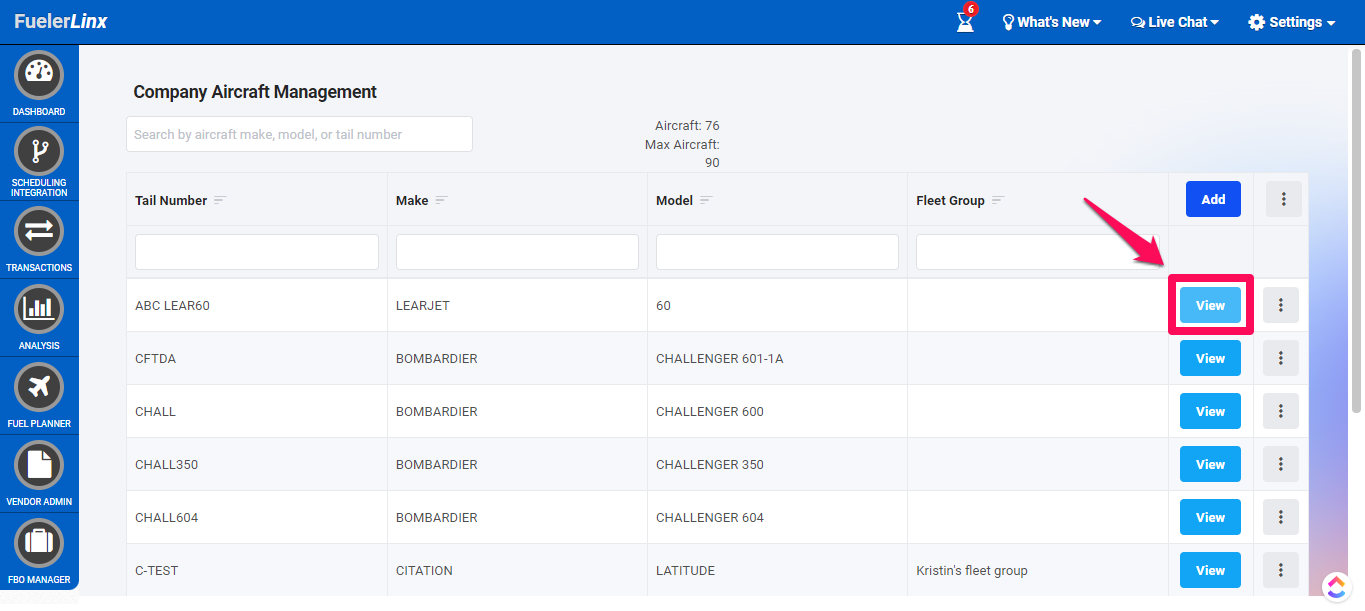Click the Add aircraft button

(x=1213, y=199)
